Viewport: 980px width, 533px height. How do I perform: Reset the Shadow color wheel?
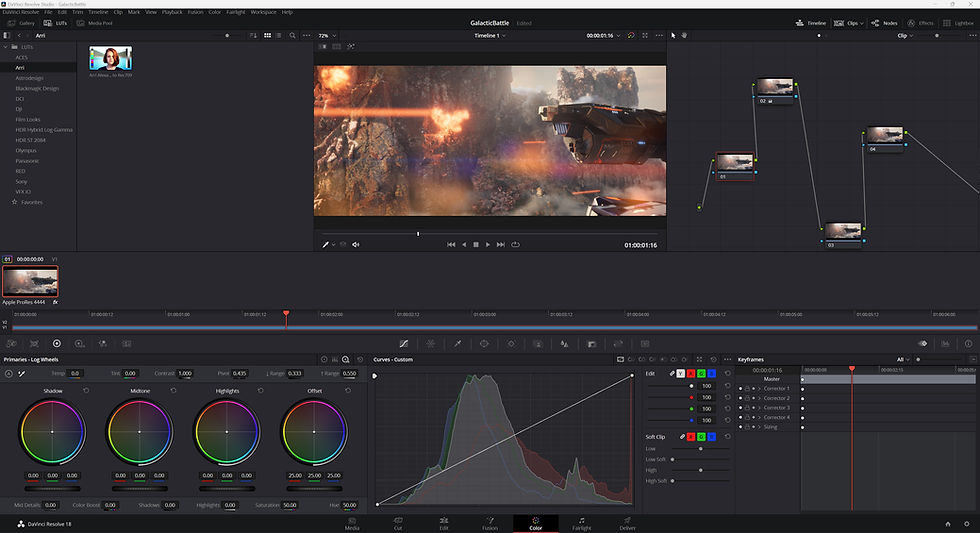(x=86, y=391)
